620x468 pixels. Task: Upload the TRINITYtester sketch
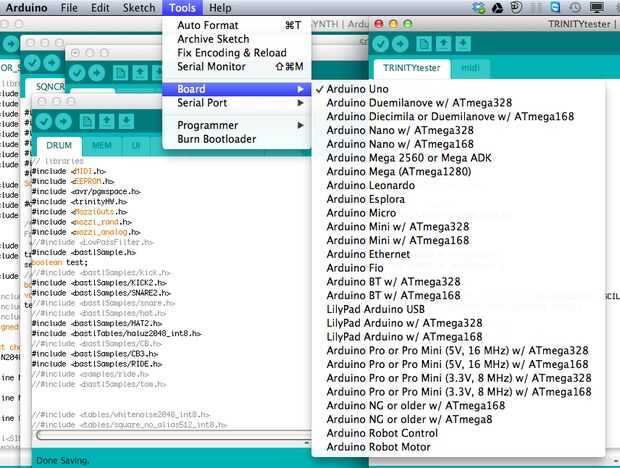(x=400, y=44)
